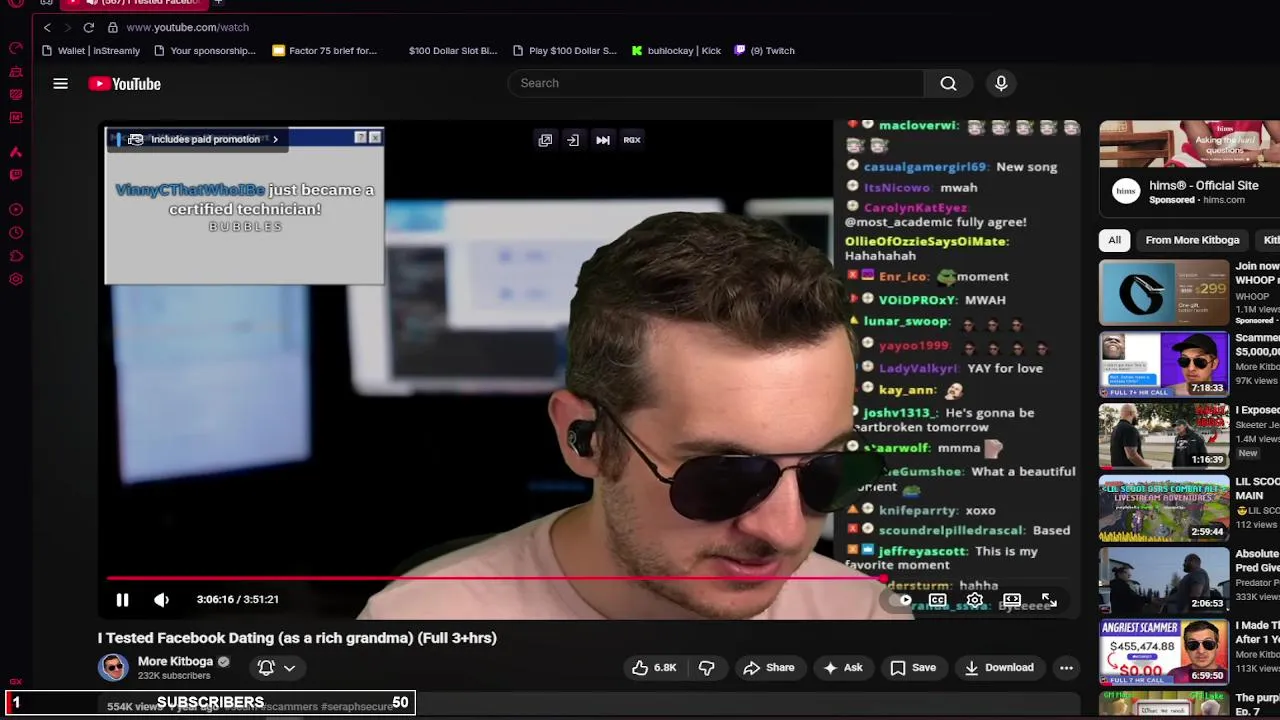Go back in the browser
This screenshot has width=1280, height=720.
pos(47,28)
